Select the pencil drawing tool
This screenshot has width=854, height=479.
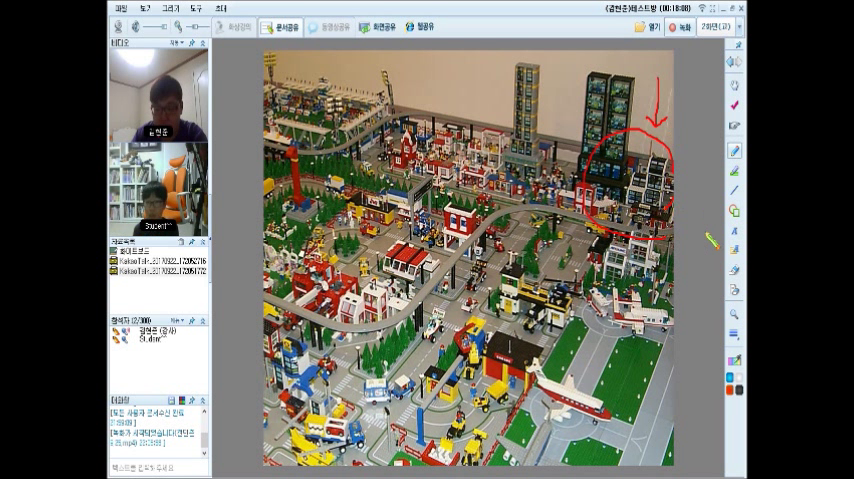pyautogui.click(x=734, y=151)
